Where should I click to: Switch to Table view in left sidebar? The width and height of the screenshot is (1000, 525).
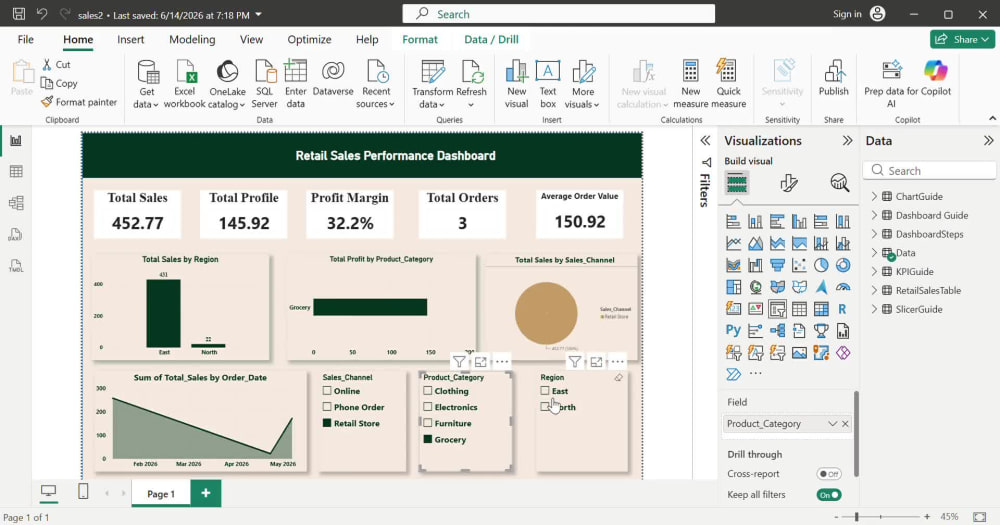coord(16,172)
